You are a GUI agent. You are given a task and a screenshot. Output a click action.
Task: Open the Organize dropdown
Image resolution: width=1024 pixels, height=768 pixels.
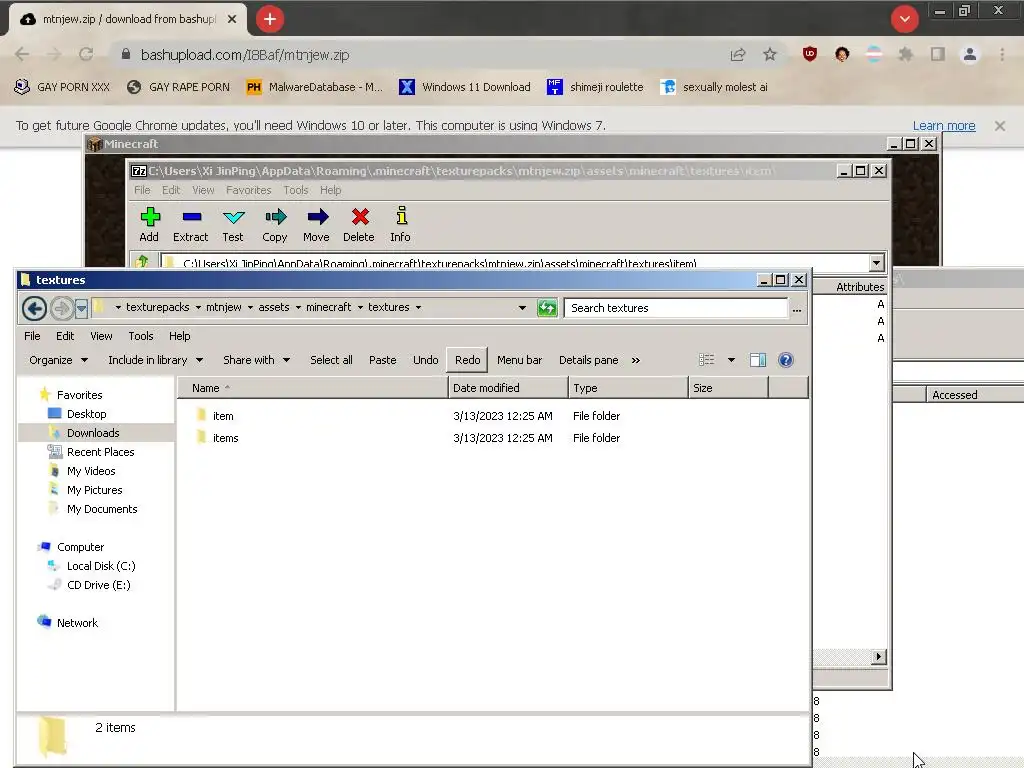click(x=58, y=360)
